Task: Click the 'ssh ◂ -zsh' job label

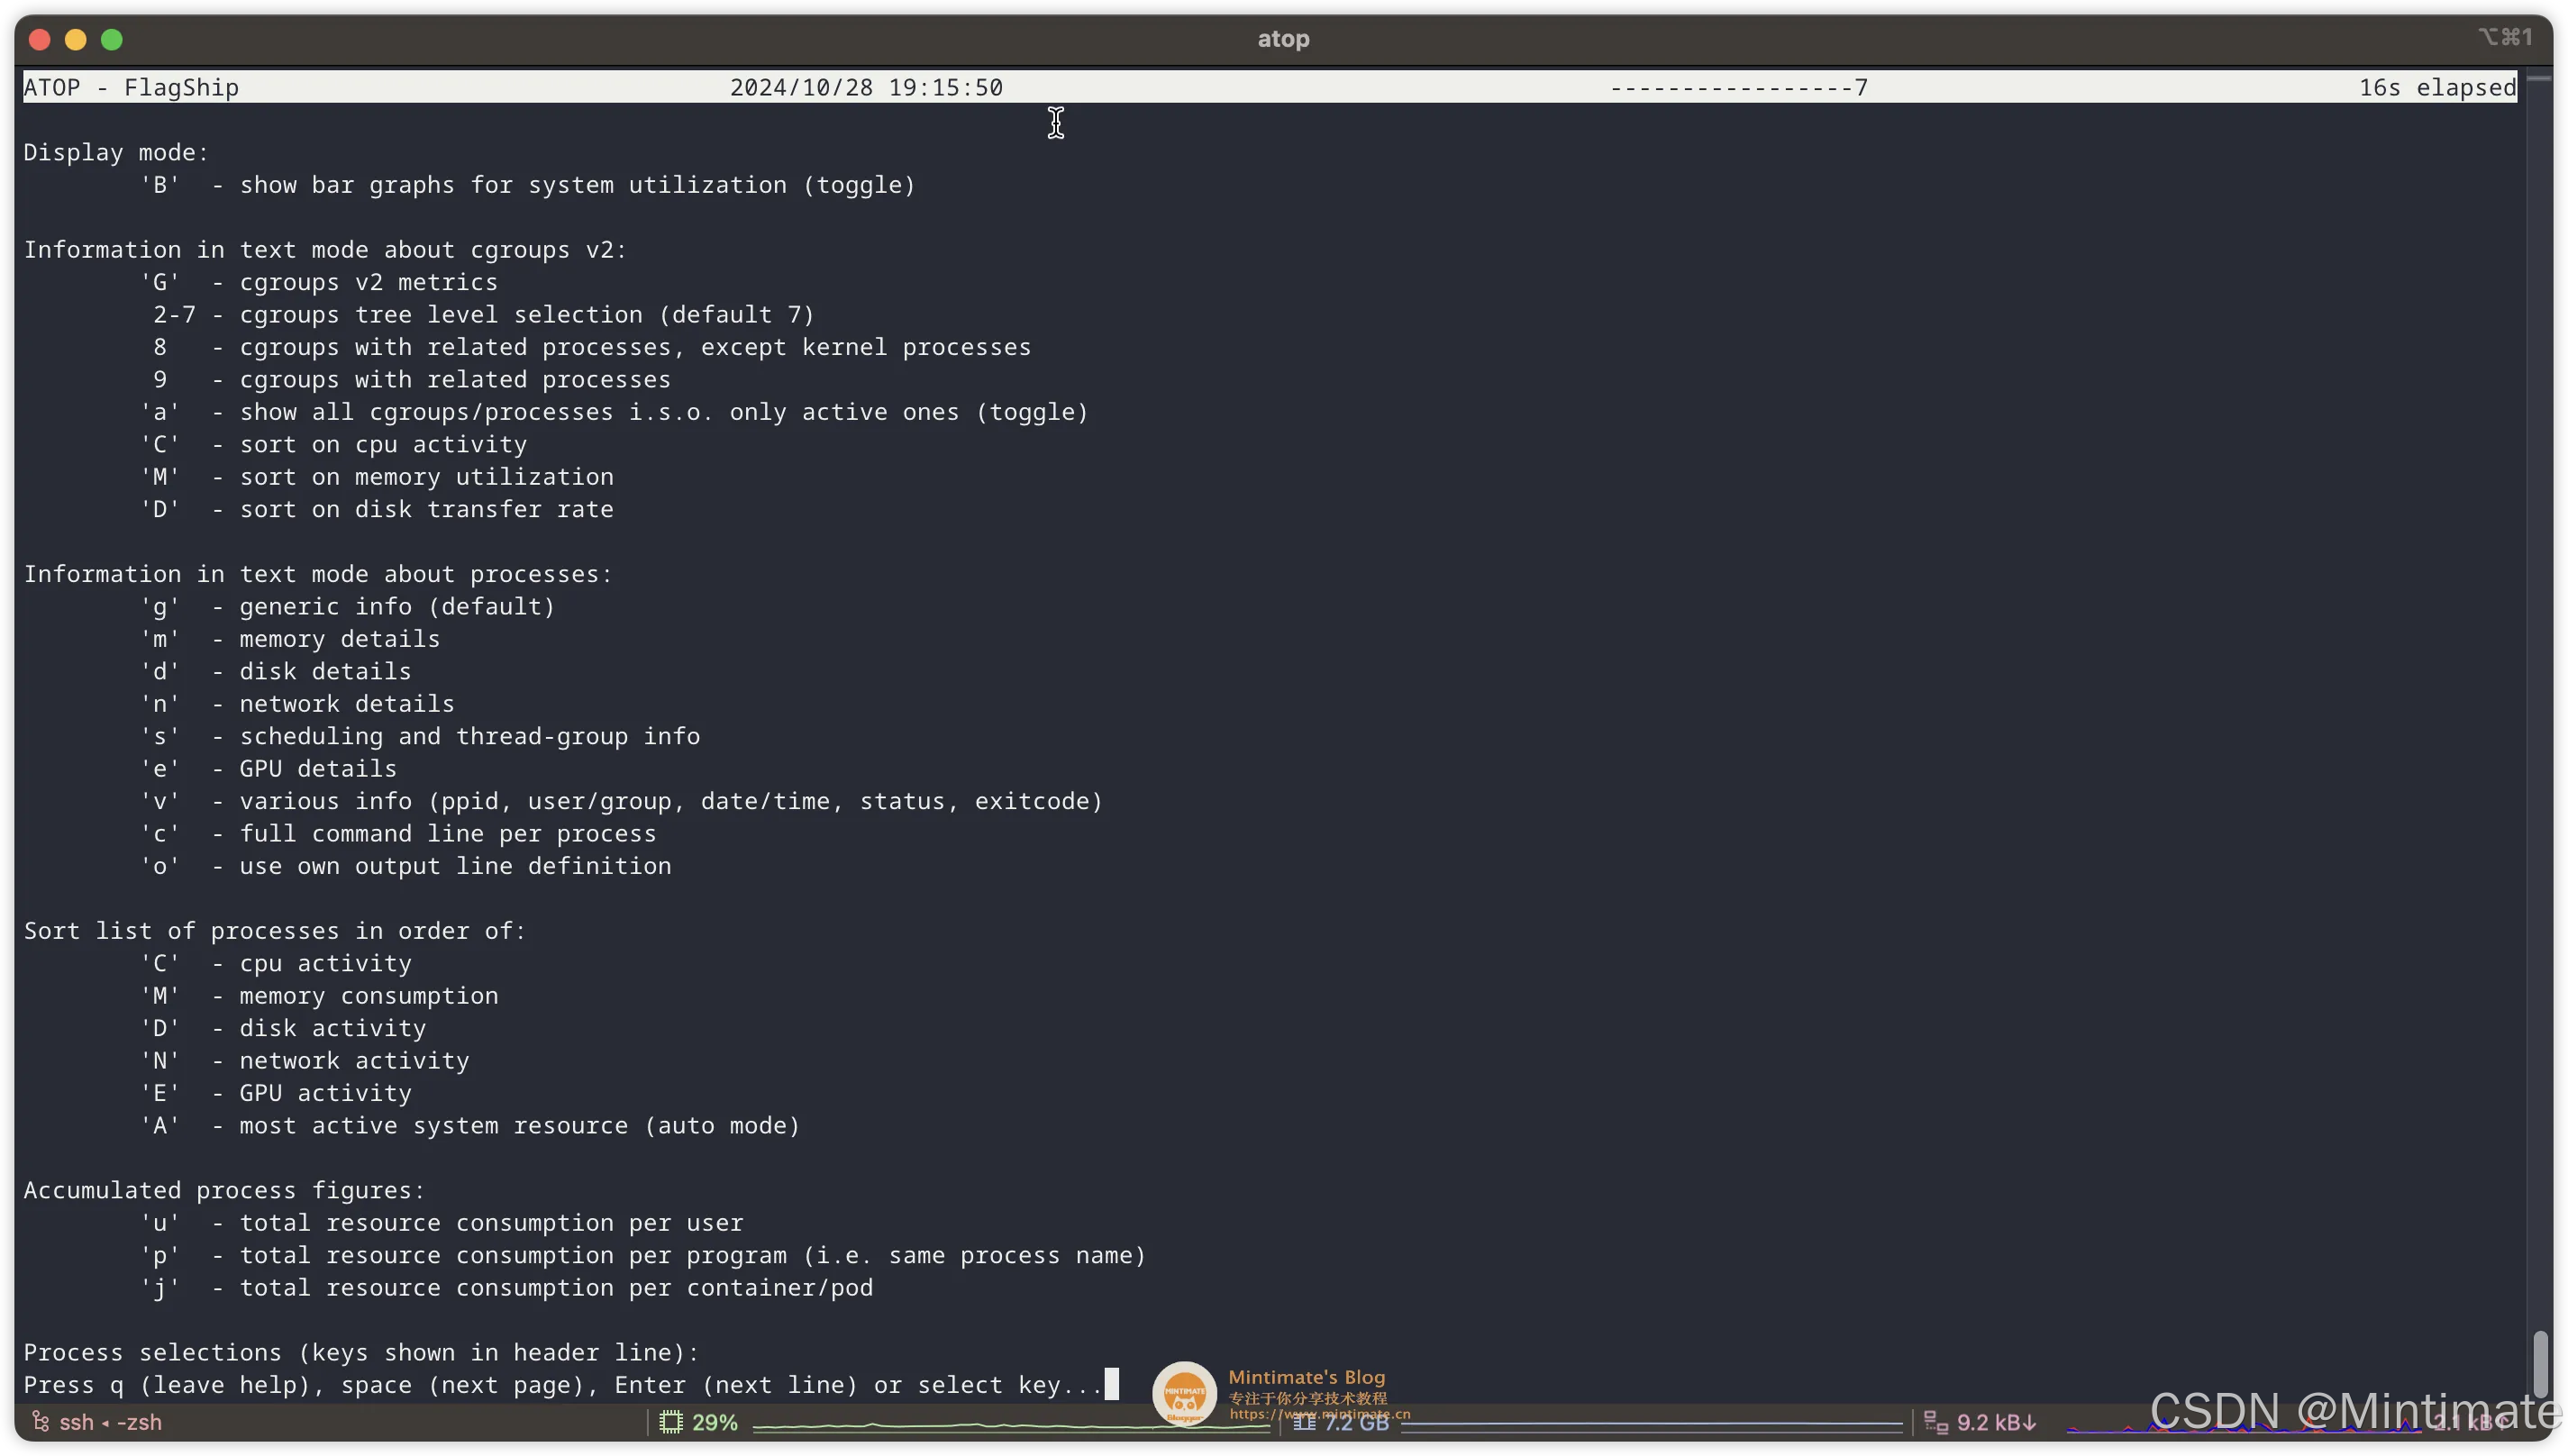Action: click(x=110, y=1421)
